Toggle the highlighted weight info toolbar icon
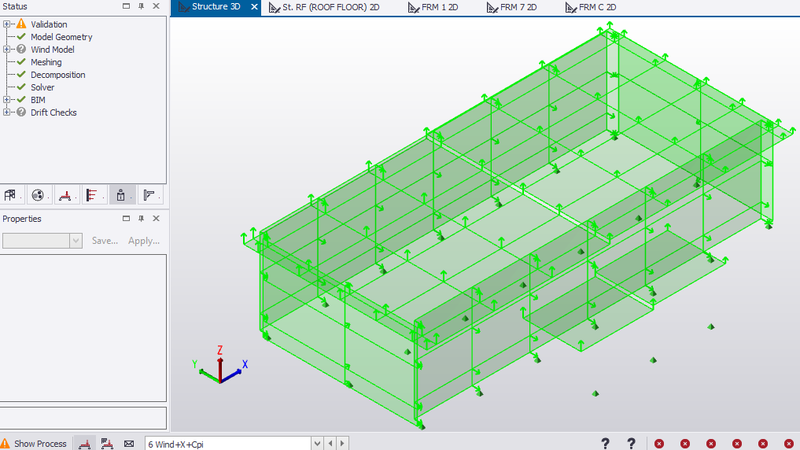 click(x=120, y=195)
